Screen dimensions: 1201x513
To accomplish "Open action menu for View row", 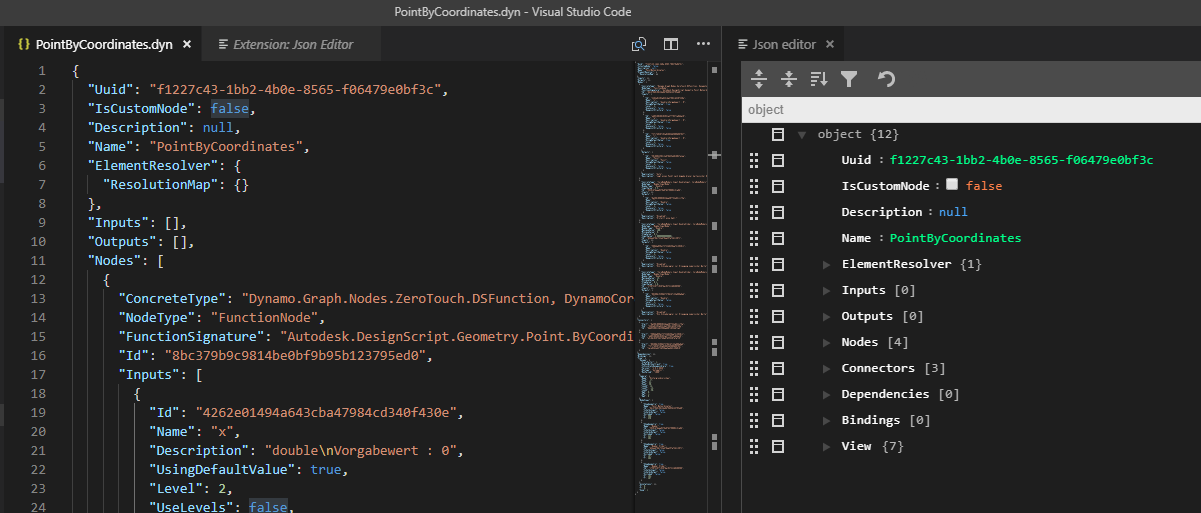I will (778, 446).
